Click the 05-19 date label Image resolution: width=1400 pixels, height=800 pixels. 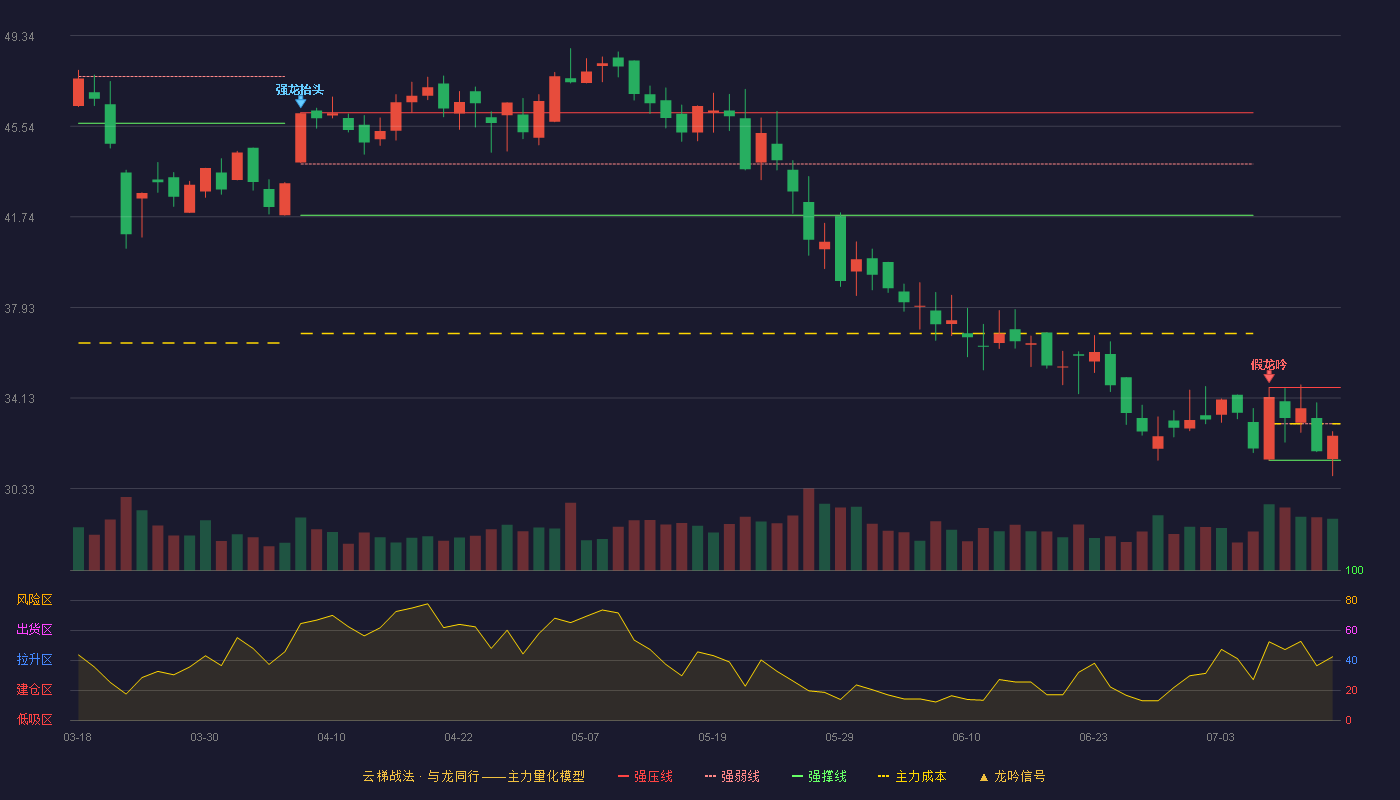pyautogui.click(x=712, y=737)
